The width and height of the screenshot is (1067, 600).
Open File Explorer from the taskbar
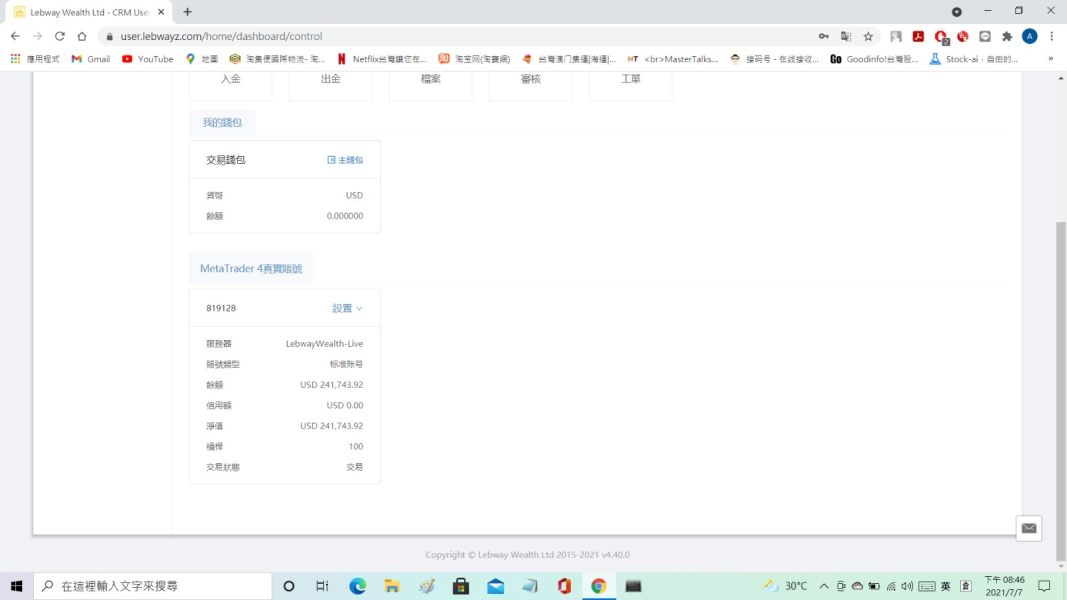point(392,586)
